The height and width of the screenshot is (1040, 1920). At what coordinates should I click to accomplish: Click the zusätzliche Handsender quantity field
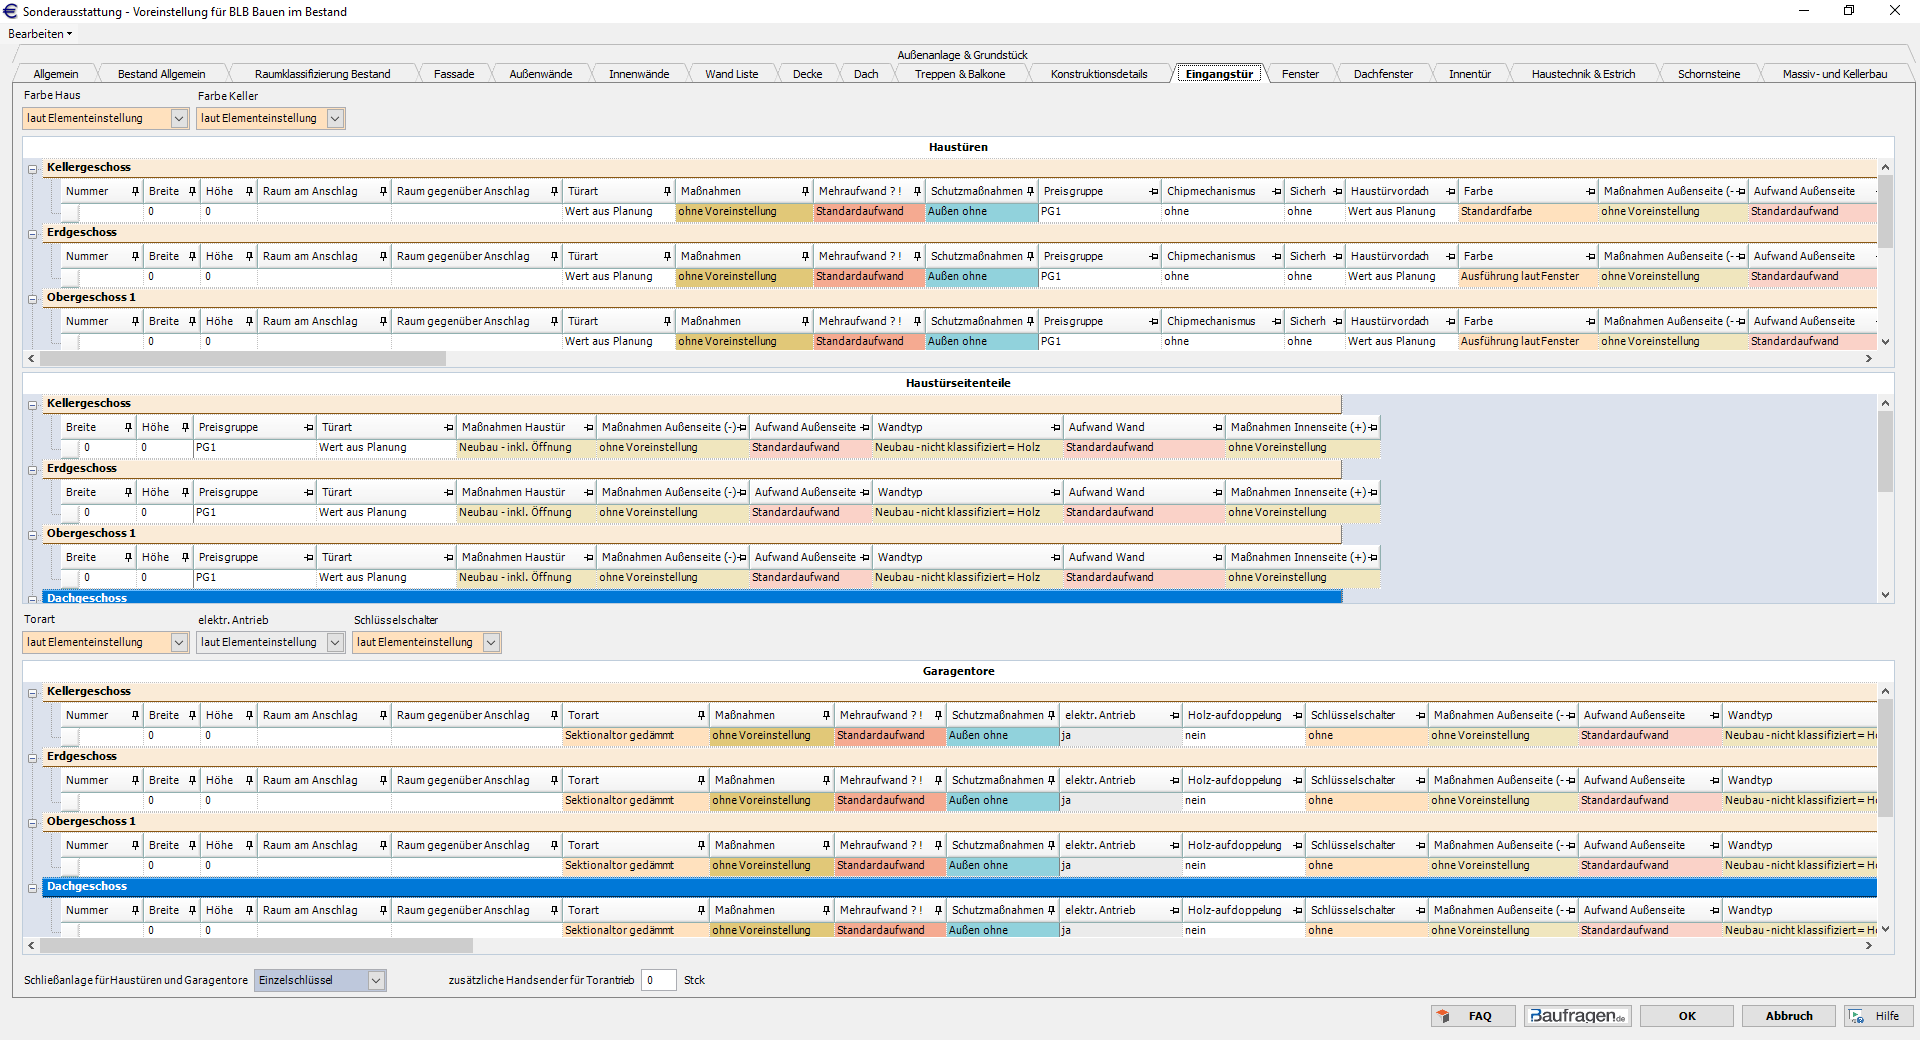(658, 981)
